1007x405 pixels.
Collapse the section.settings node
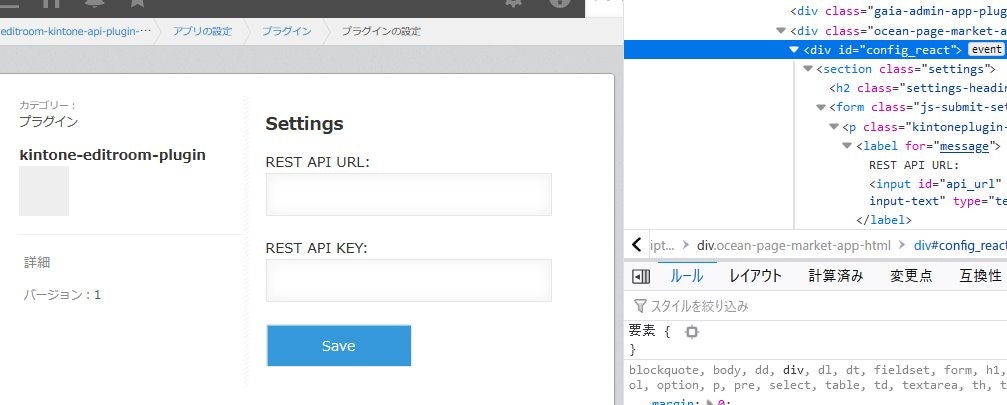[807, 69]
